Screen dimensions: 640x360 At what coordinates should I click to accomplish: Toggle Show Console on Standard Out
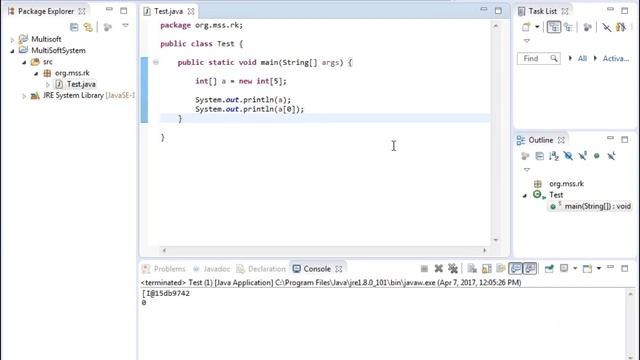pyautogui.click(x=515, y=269)
